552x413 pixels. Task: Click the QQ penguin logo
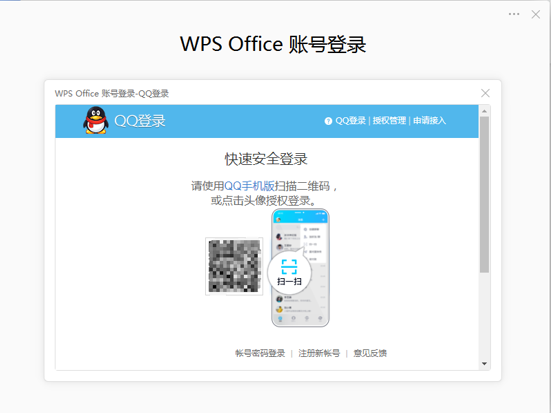pyautogui.click(x=96, y=120)
